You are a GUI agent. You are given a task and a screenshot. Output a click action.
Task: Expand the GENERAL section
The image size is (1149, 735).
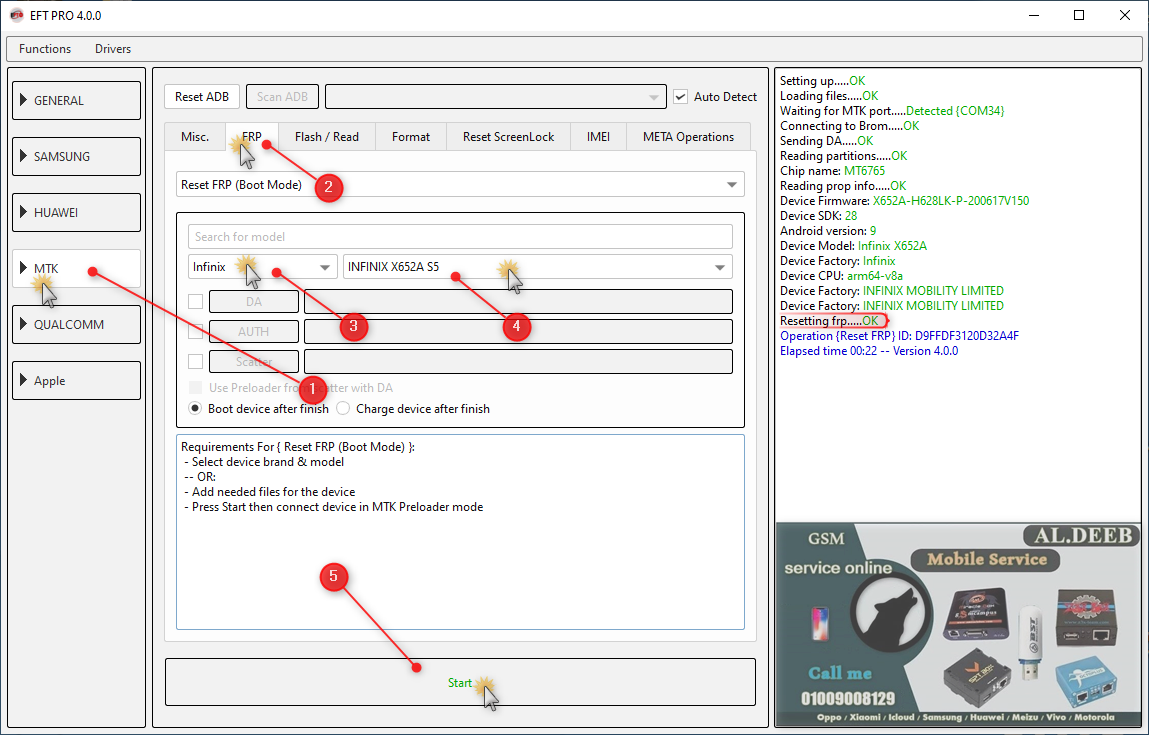(x=76, y=100)
